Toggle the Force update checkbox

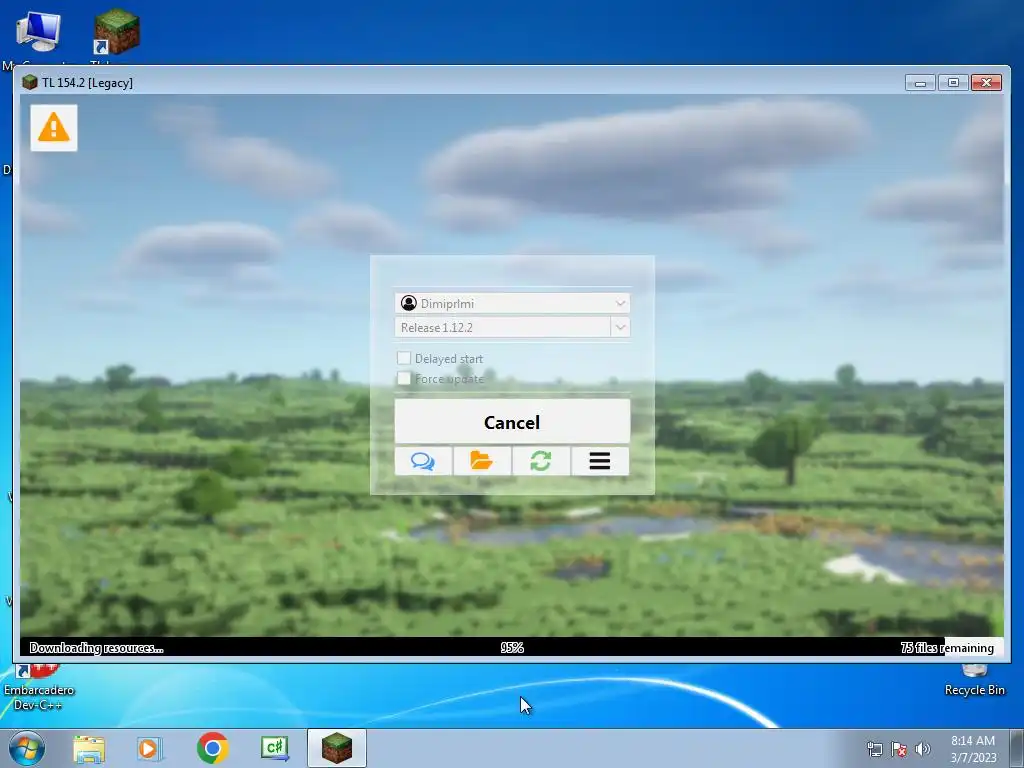coord(404,378)
